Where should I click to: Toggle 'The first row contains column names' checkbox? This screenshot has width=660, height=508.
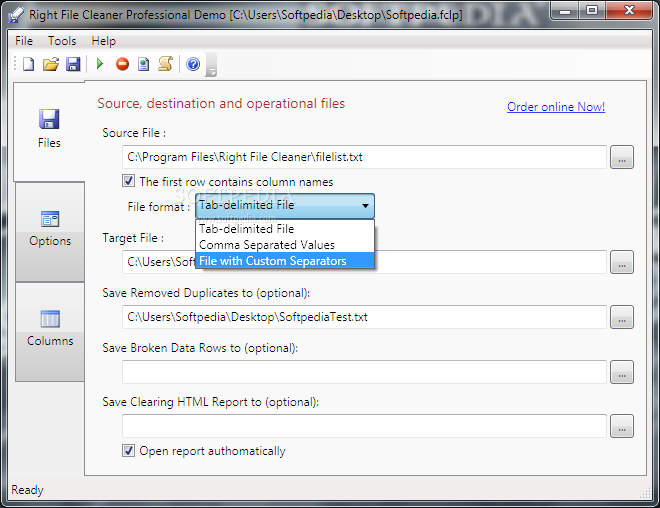tap(128, 181)
